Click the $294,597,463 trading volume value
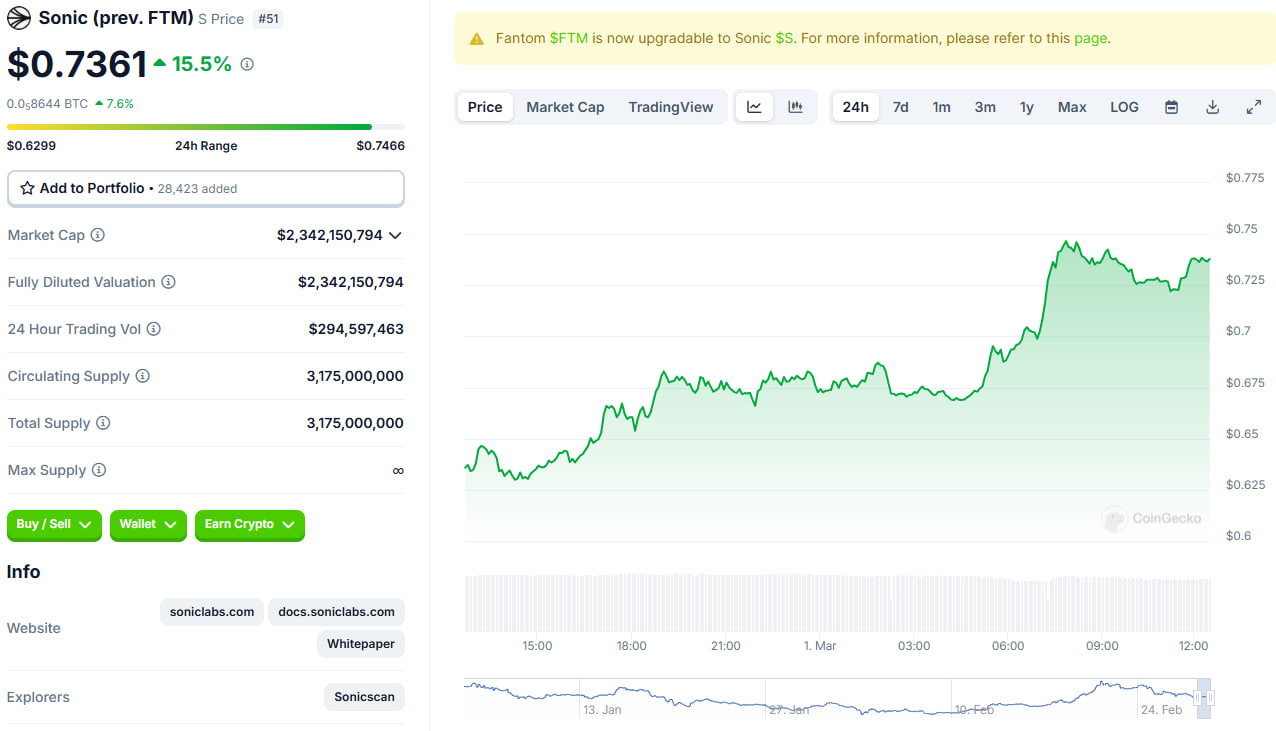This screenshot has height=731, width=1276. [x=356, y=329]
